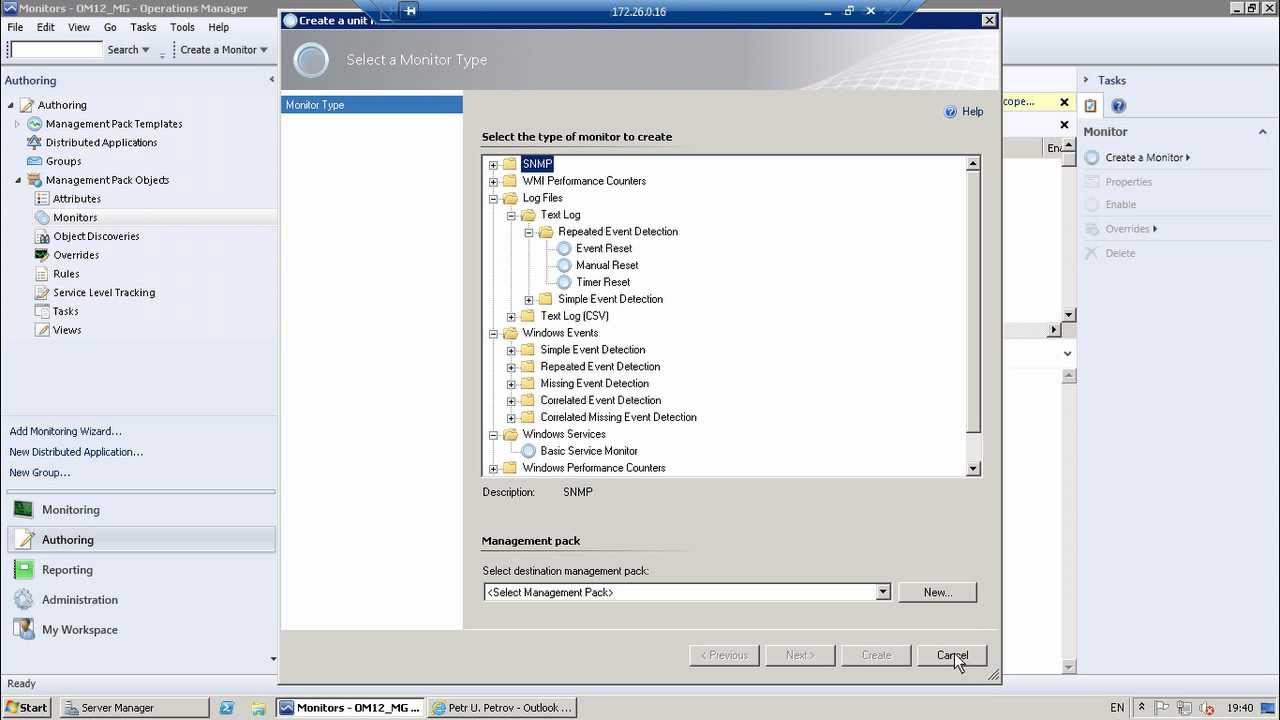Screen dimensions: 1280x720
Task: Click the help icon in Tasks pane
Action: (x=1118, y=106)
